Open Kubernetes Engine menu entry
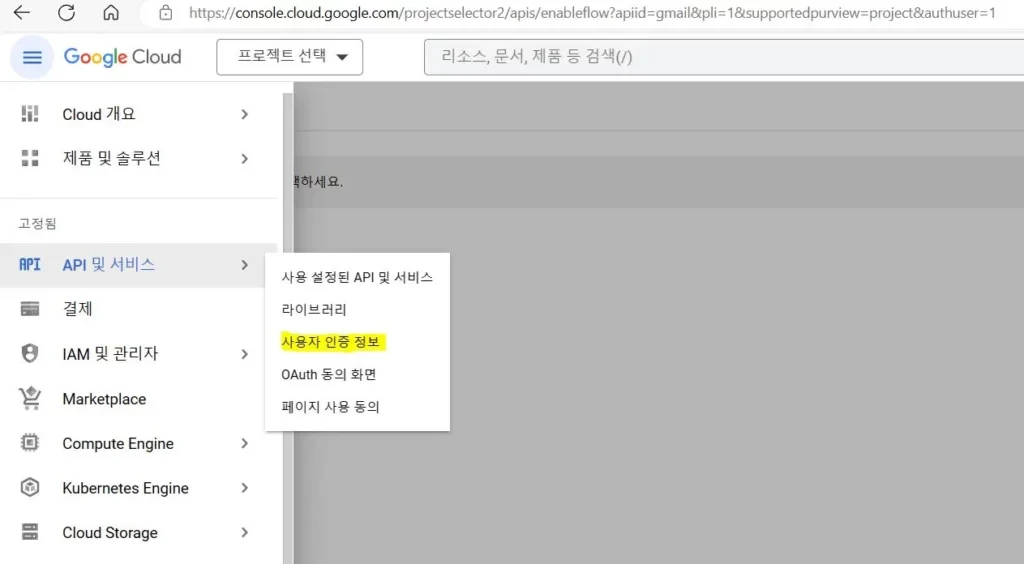Screen dimensions: 1024x564 [125, 488]
